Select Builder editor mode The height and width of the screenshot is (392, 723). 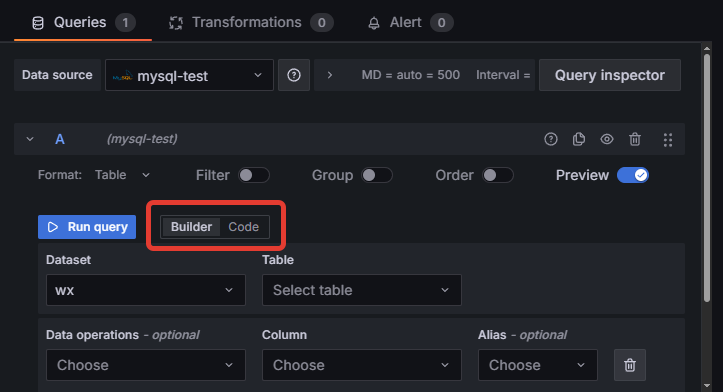(191, 227)
